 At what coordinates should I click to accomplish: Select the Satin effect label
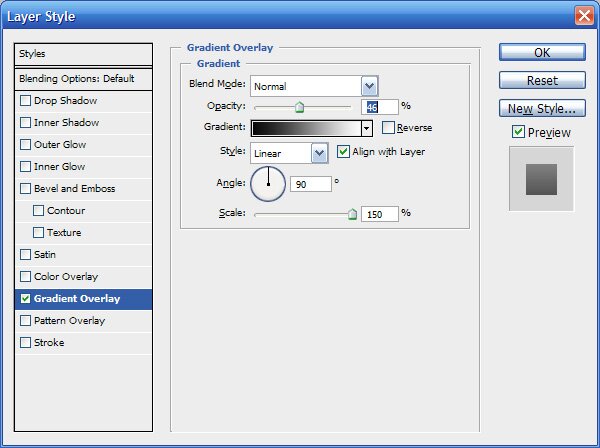point(45,254)
